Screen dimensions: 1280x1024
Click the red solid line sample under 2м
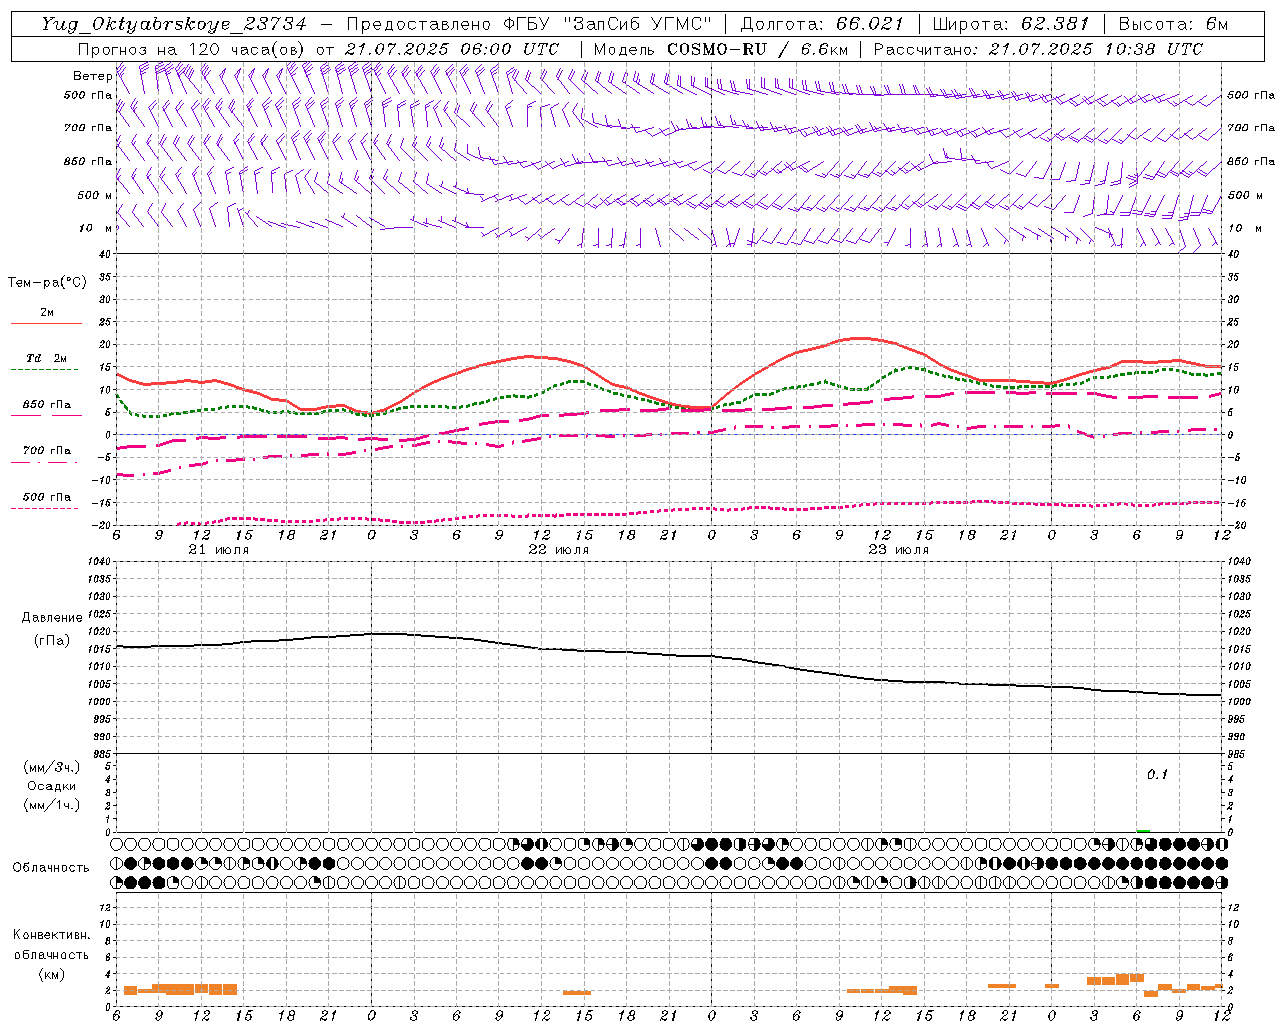click(46, 324)
